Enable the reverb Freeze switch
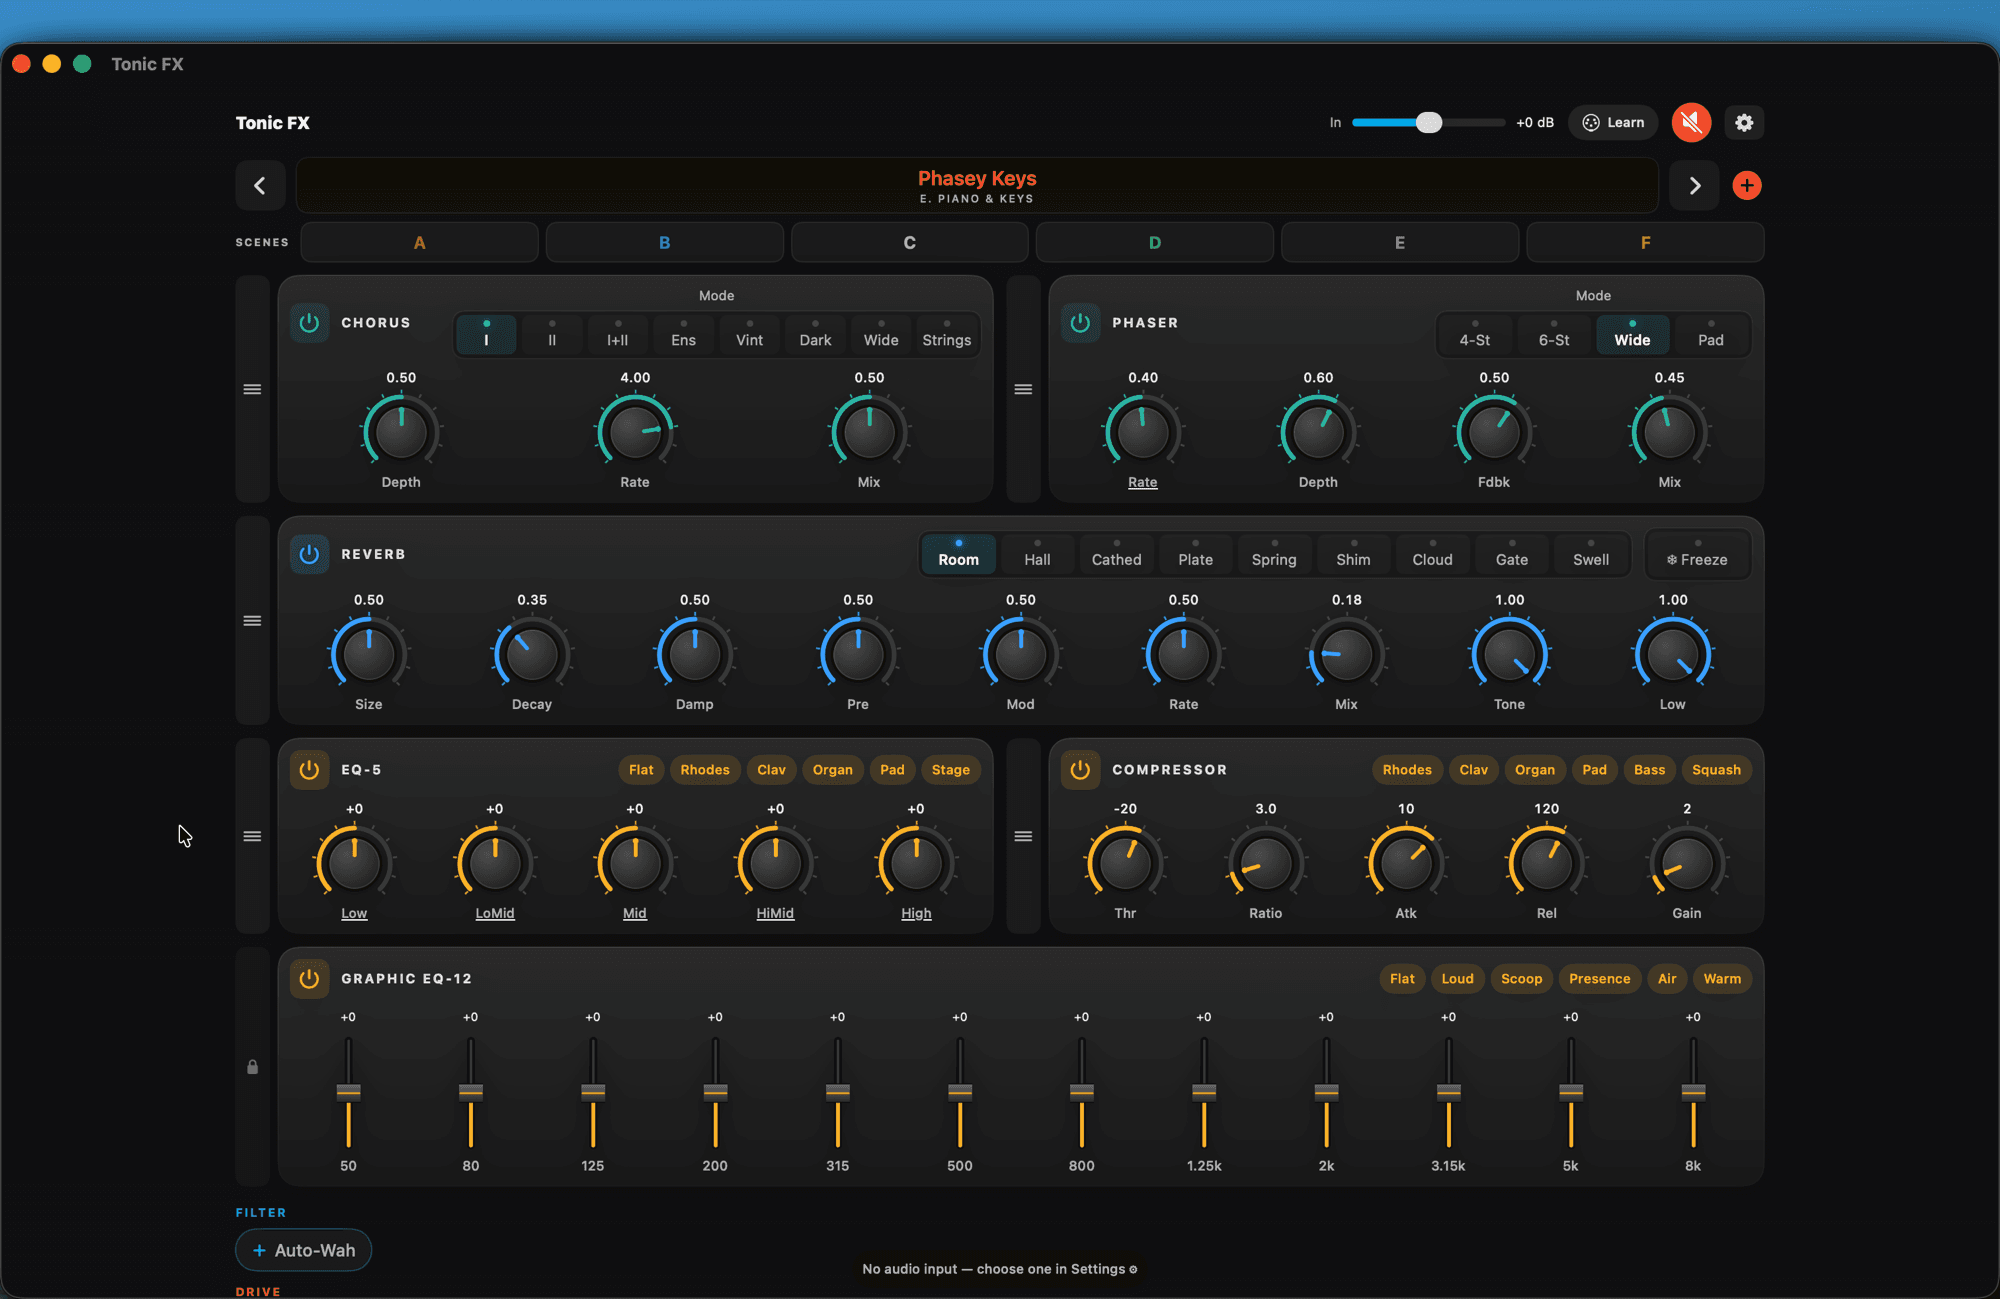 pyautogui.click(x=1697, y=555)
